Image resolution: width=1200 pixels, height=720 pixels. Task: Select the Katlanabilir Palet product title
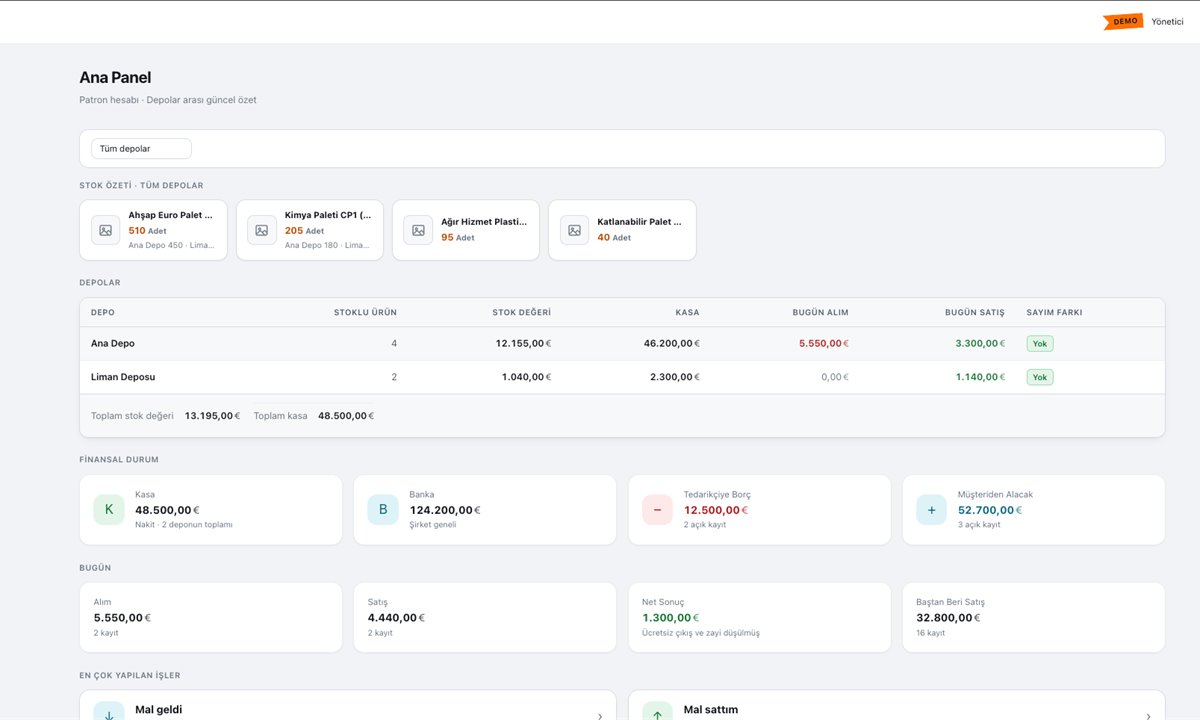[640, 222]
